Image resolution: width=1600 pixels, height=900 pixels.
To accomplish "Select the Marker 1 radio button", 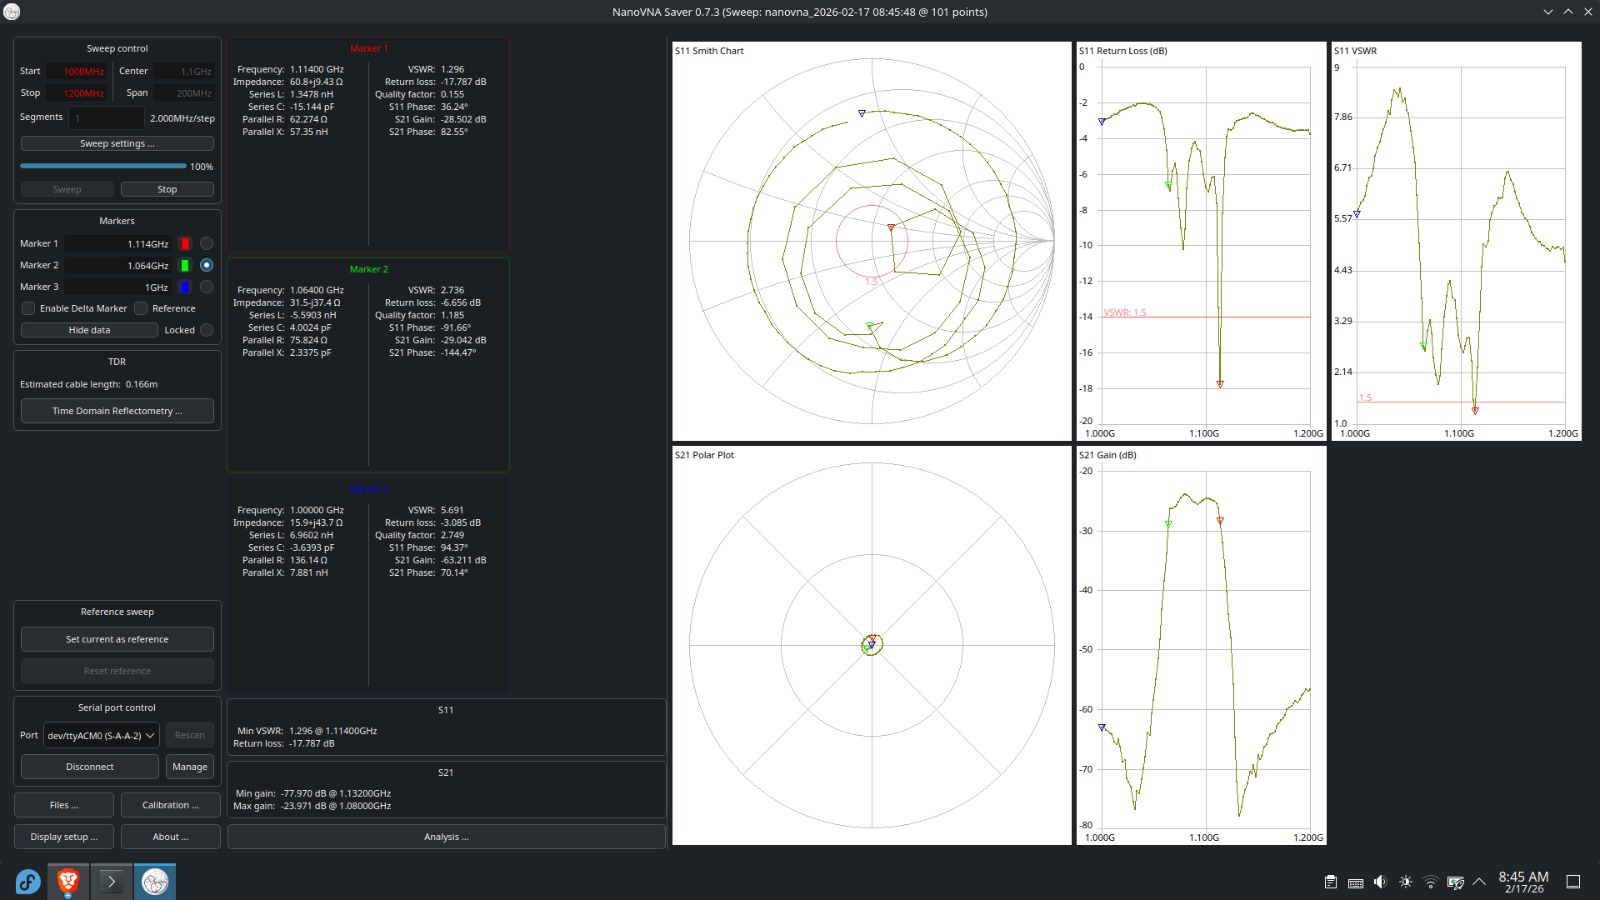I will pos(206,243).
